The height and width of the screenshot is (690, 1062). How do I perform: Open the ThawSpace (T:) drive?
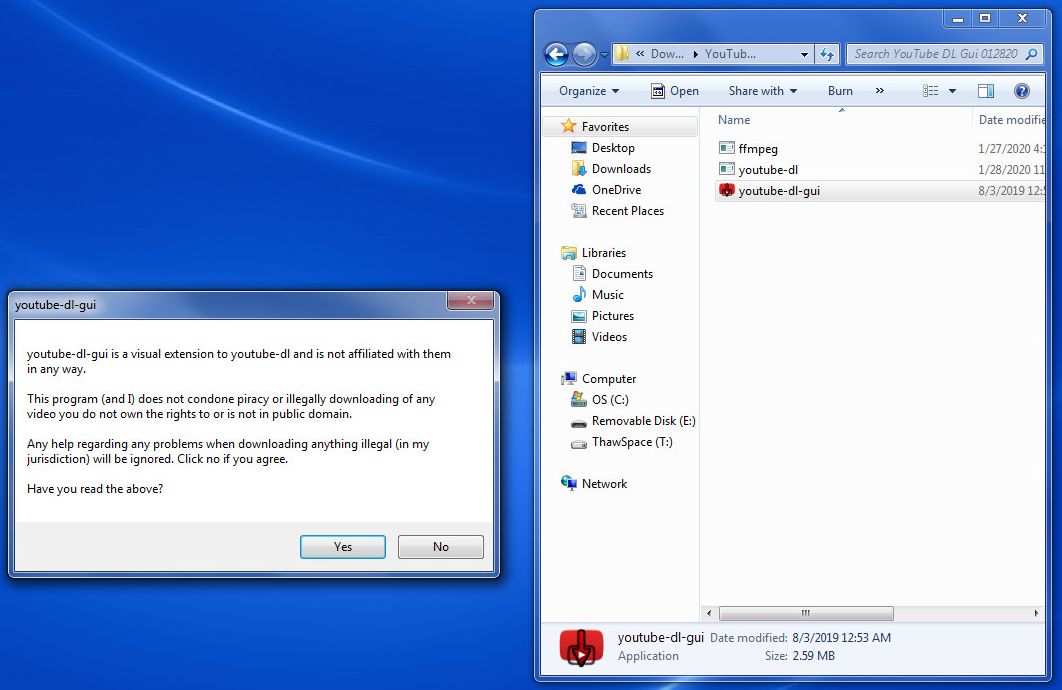[632, 441]
